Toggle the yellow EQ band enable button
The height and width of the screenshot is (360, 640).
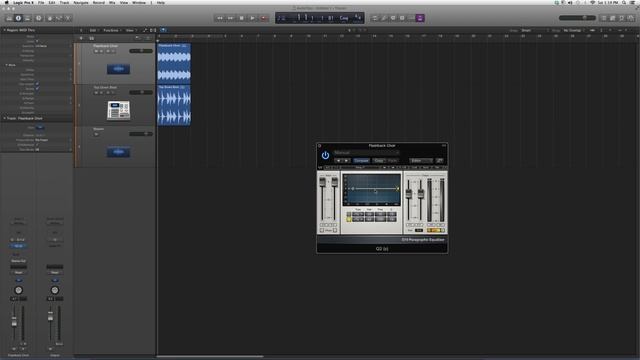pyautogui.click(x=349, y=220)
